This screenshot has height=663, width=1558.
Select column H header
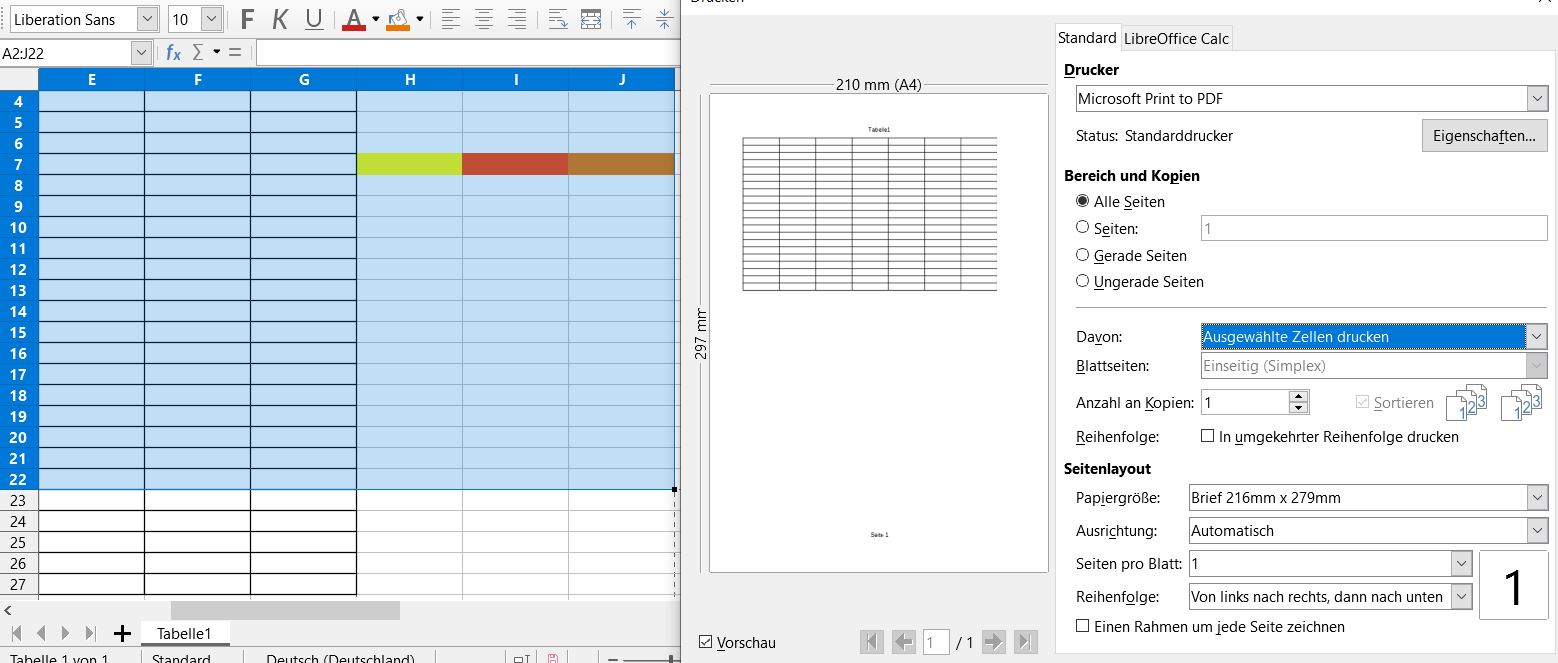point(410,80)
